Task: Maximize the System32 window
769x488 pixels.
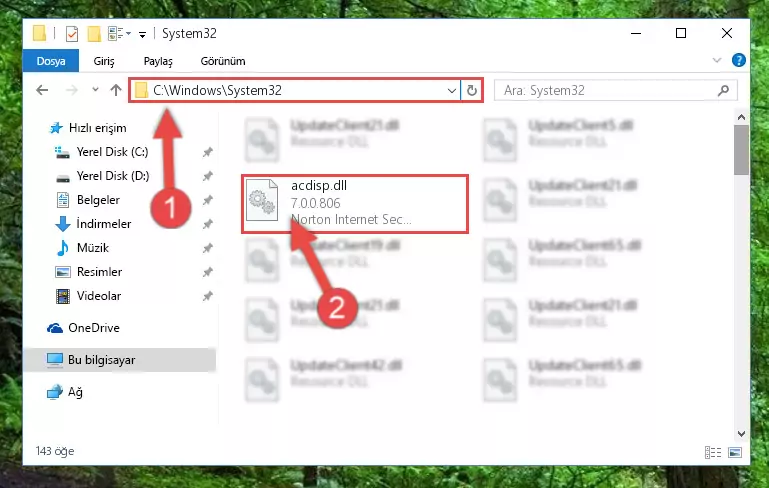Action: click(681, 33)
